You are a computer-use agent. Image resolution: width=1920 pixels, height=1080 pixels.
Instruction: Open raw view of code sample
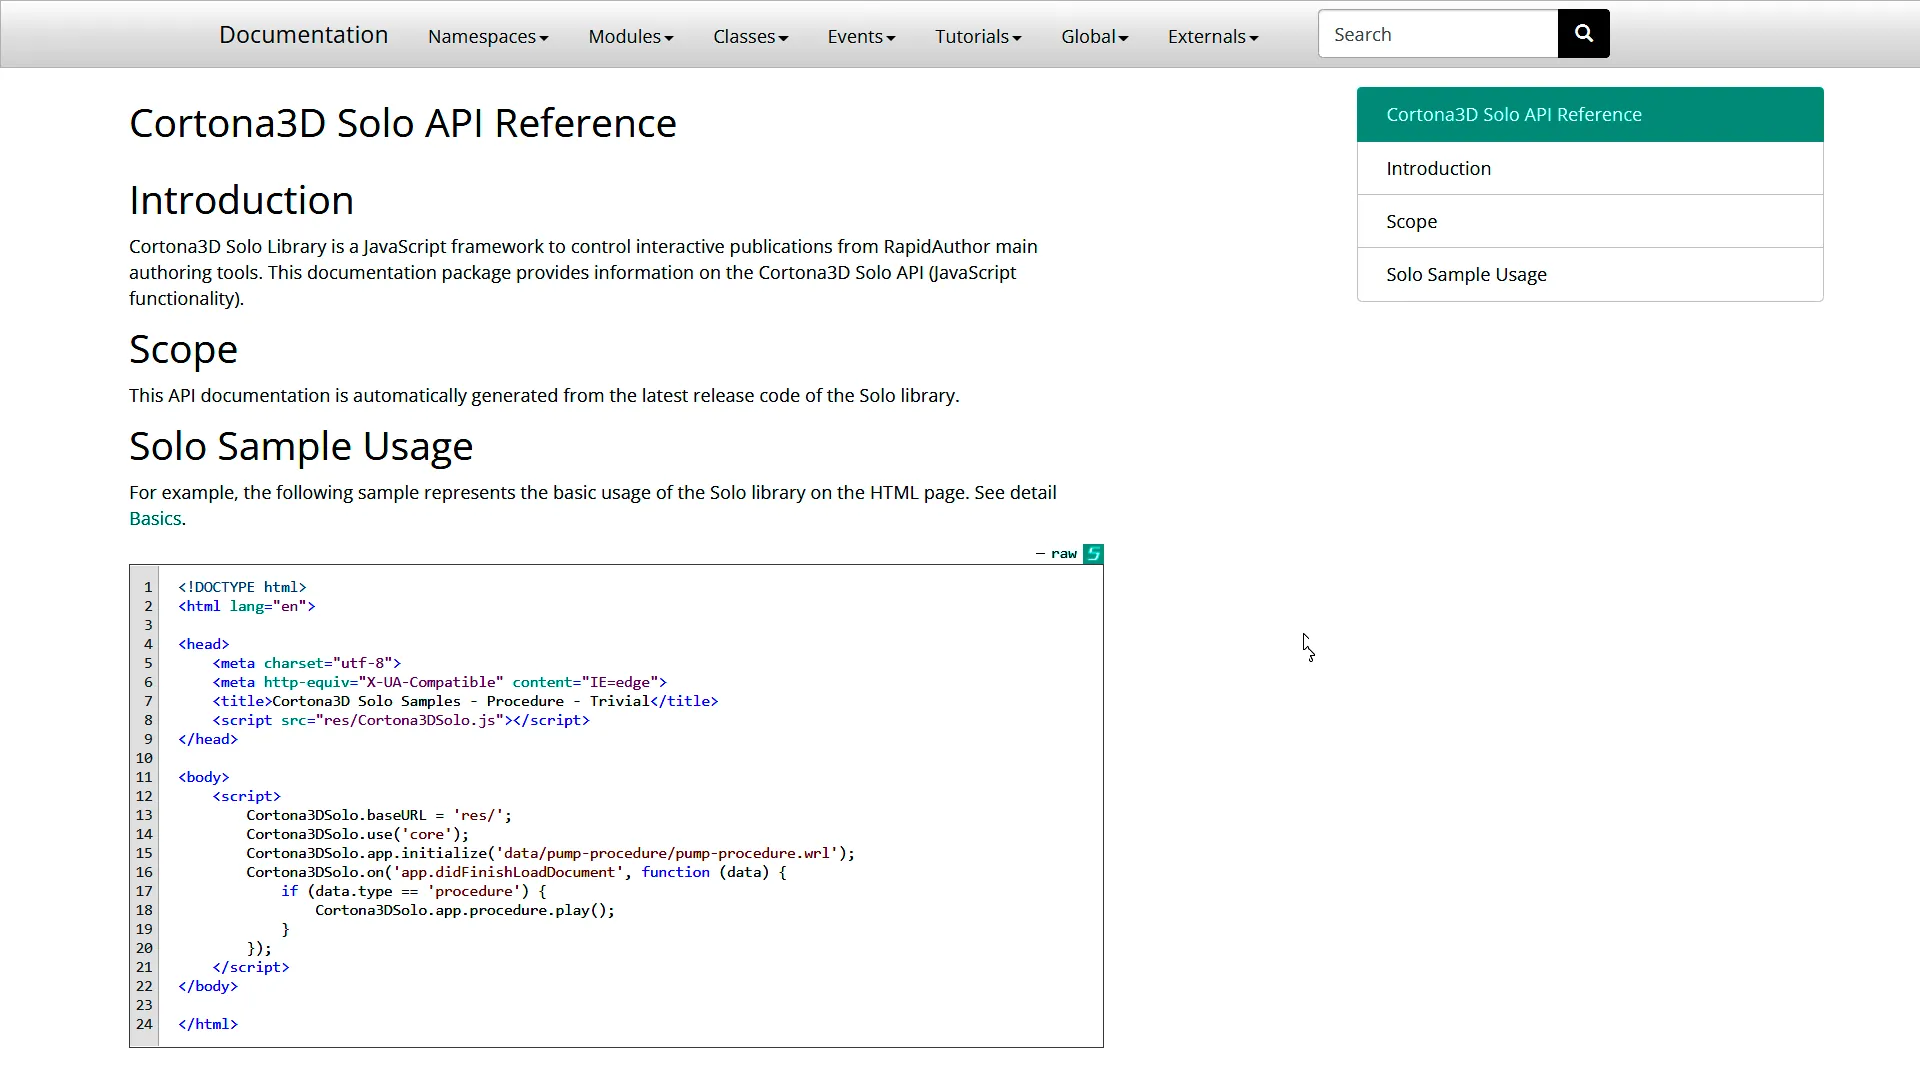click(x=1063, y=554)
